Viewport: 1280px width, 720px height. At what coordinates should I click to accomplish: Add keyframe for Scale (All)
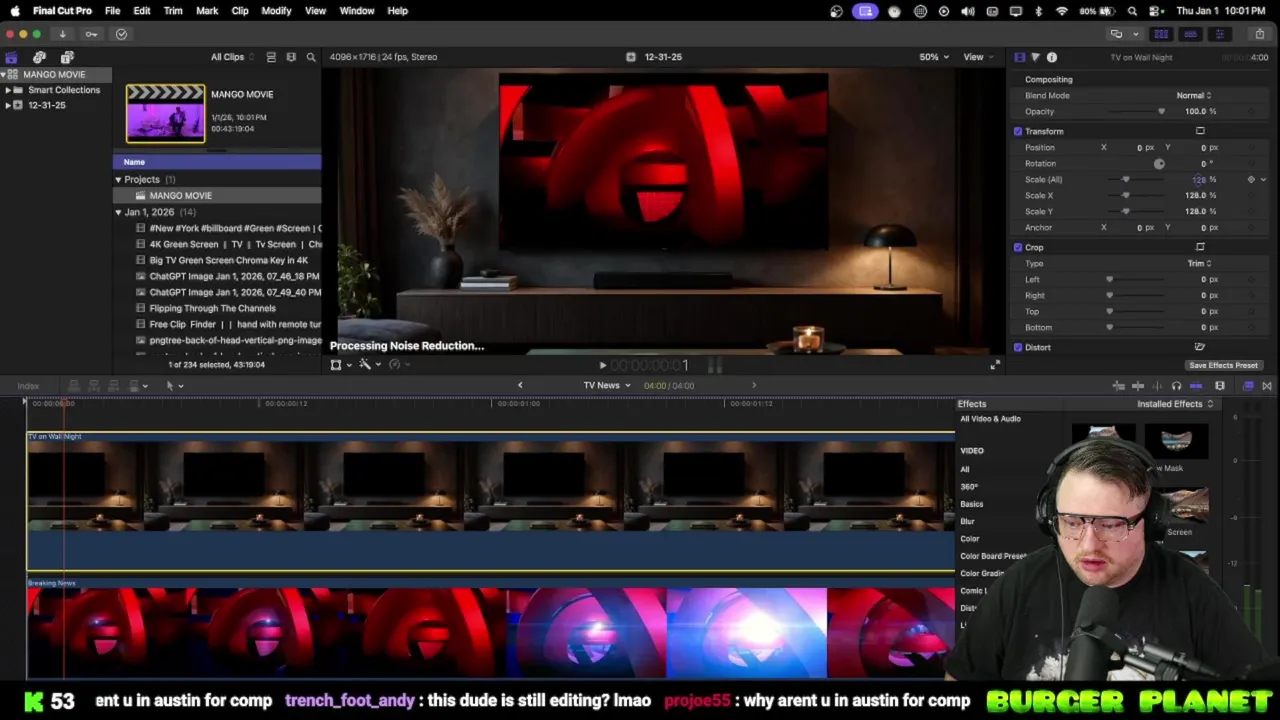[1251, 179]
